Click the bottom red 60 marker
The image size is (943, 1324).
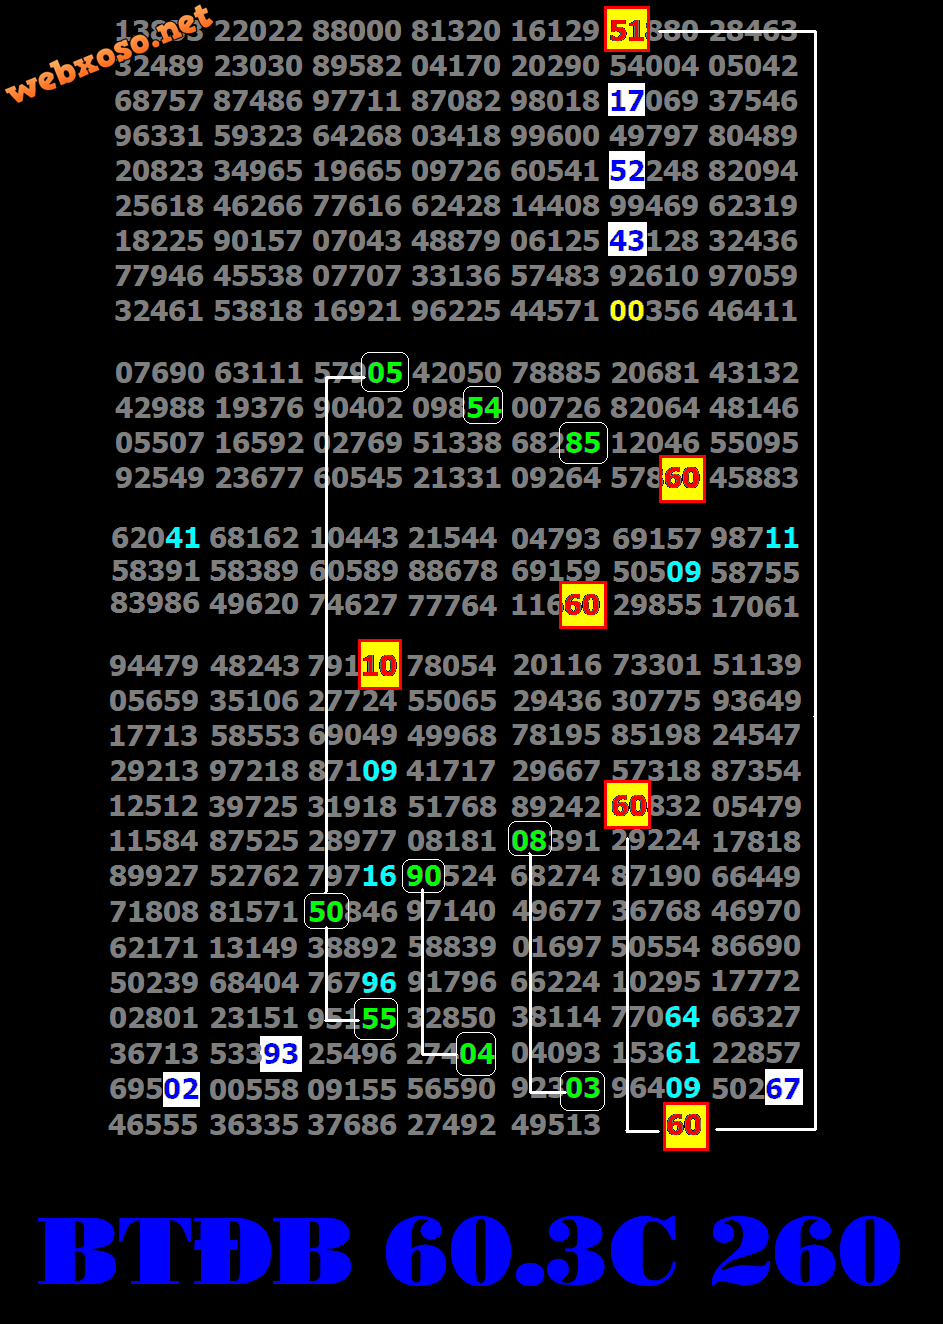[x=685, y=1124]
